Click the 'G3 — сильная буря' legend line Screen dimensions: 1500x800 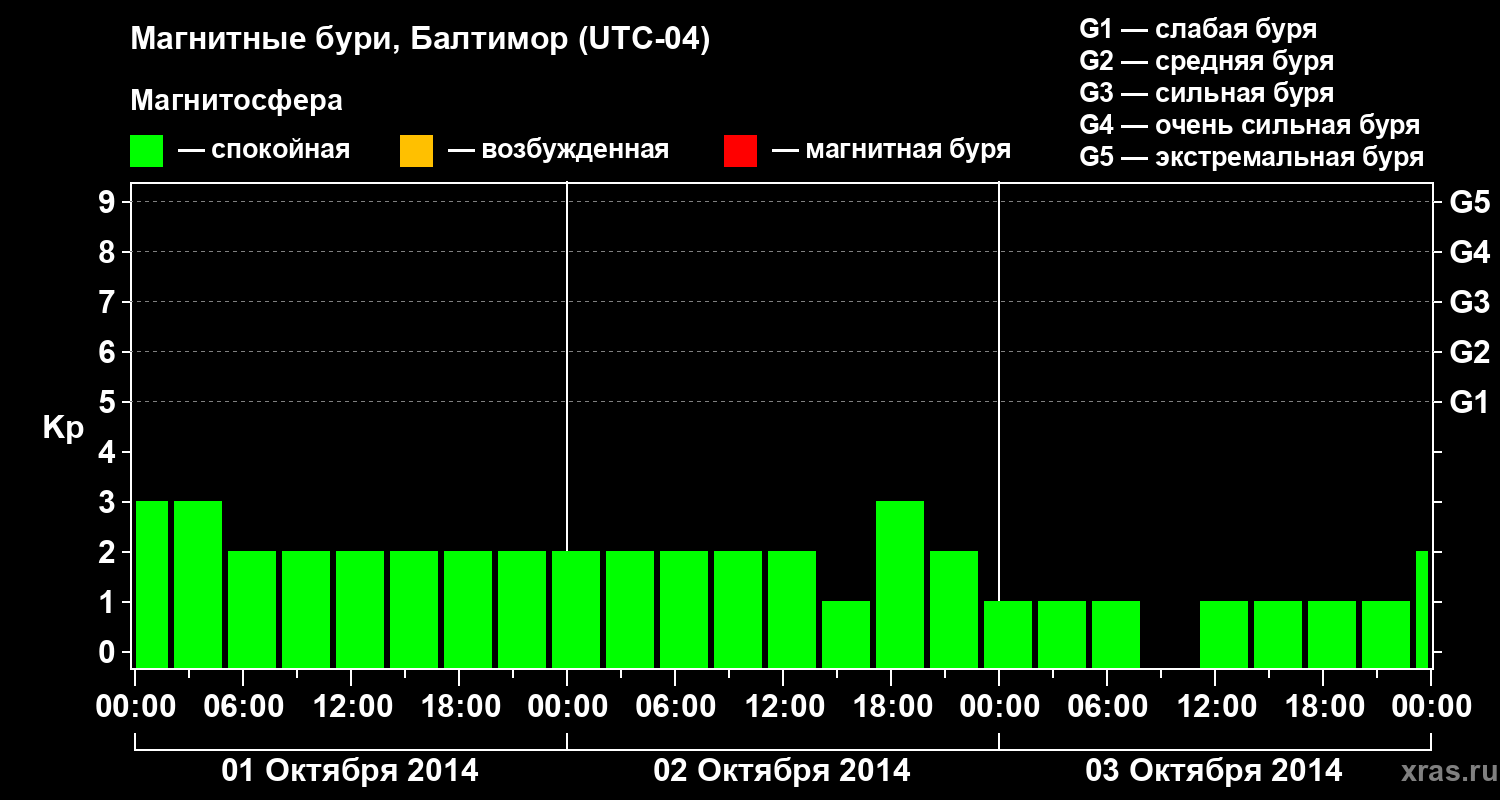[1207, 93]
